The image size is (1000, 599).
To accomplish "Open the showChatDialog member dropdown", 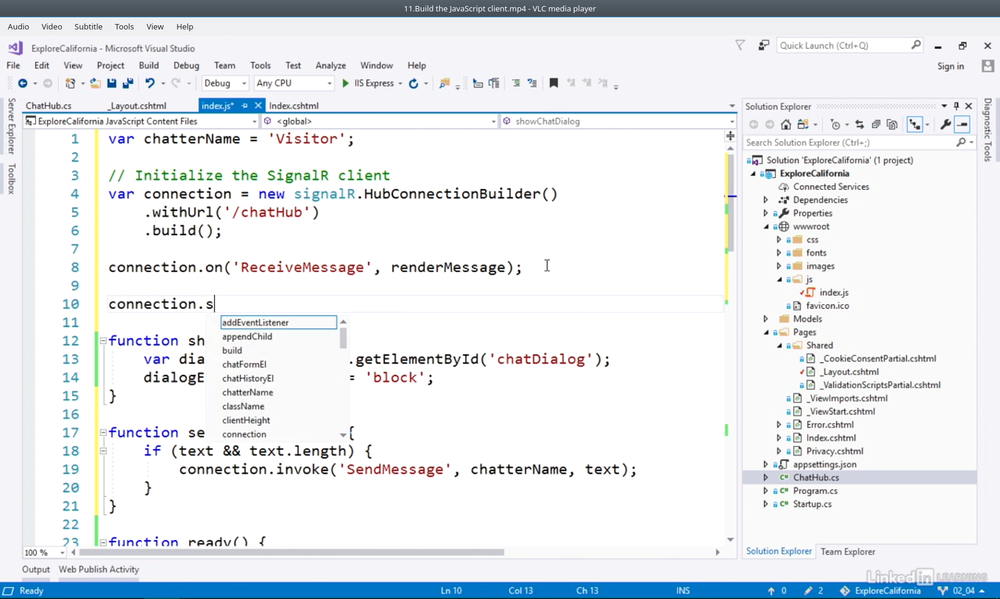I will (618, 121).
